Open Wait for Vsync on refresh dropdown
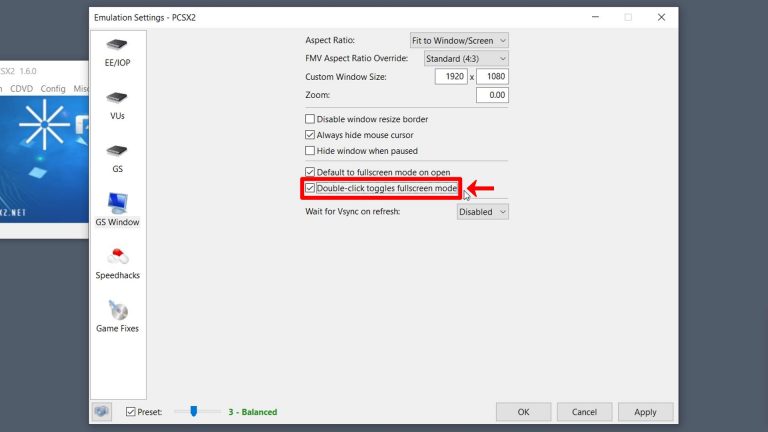 [x=482, y=212]
